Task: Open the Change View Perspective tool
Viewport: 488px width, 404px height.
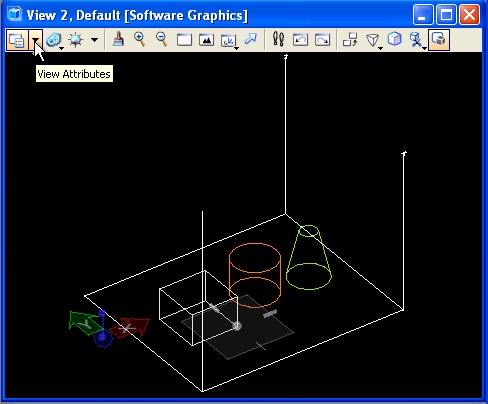Action: pos(374,41)
